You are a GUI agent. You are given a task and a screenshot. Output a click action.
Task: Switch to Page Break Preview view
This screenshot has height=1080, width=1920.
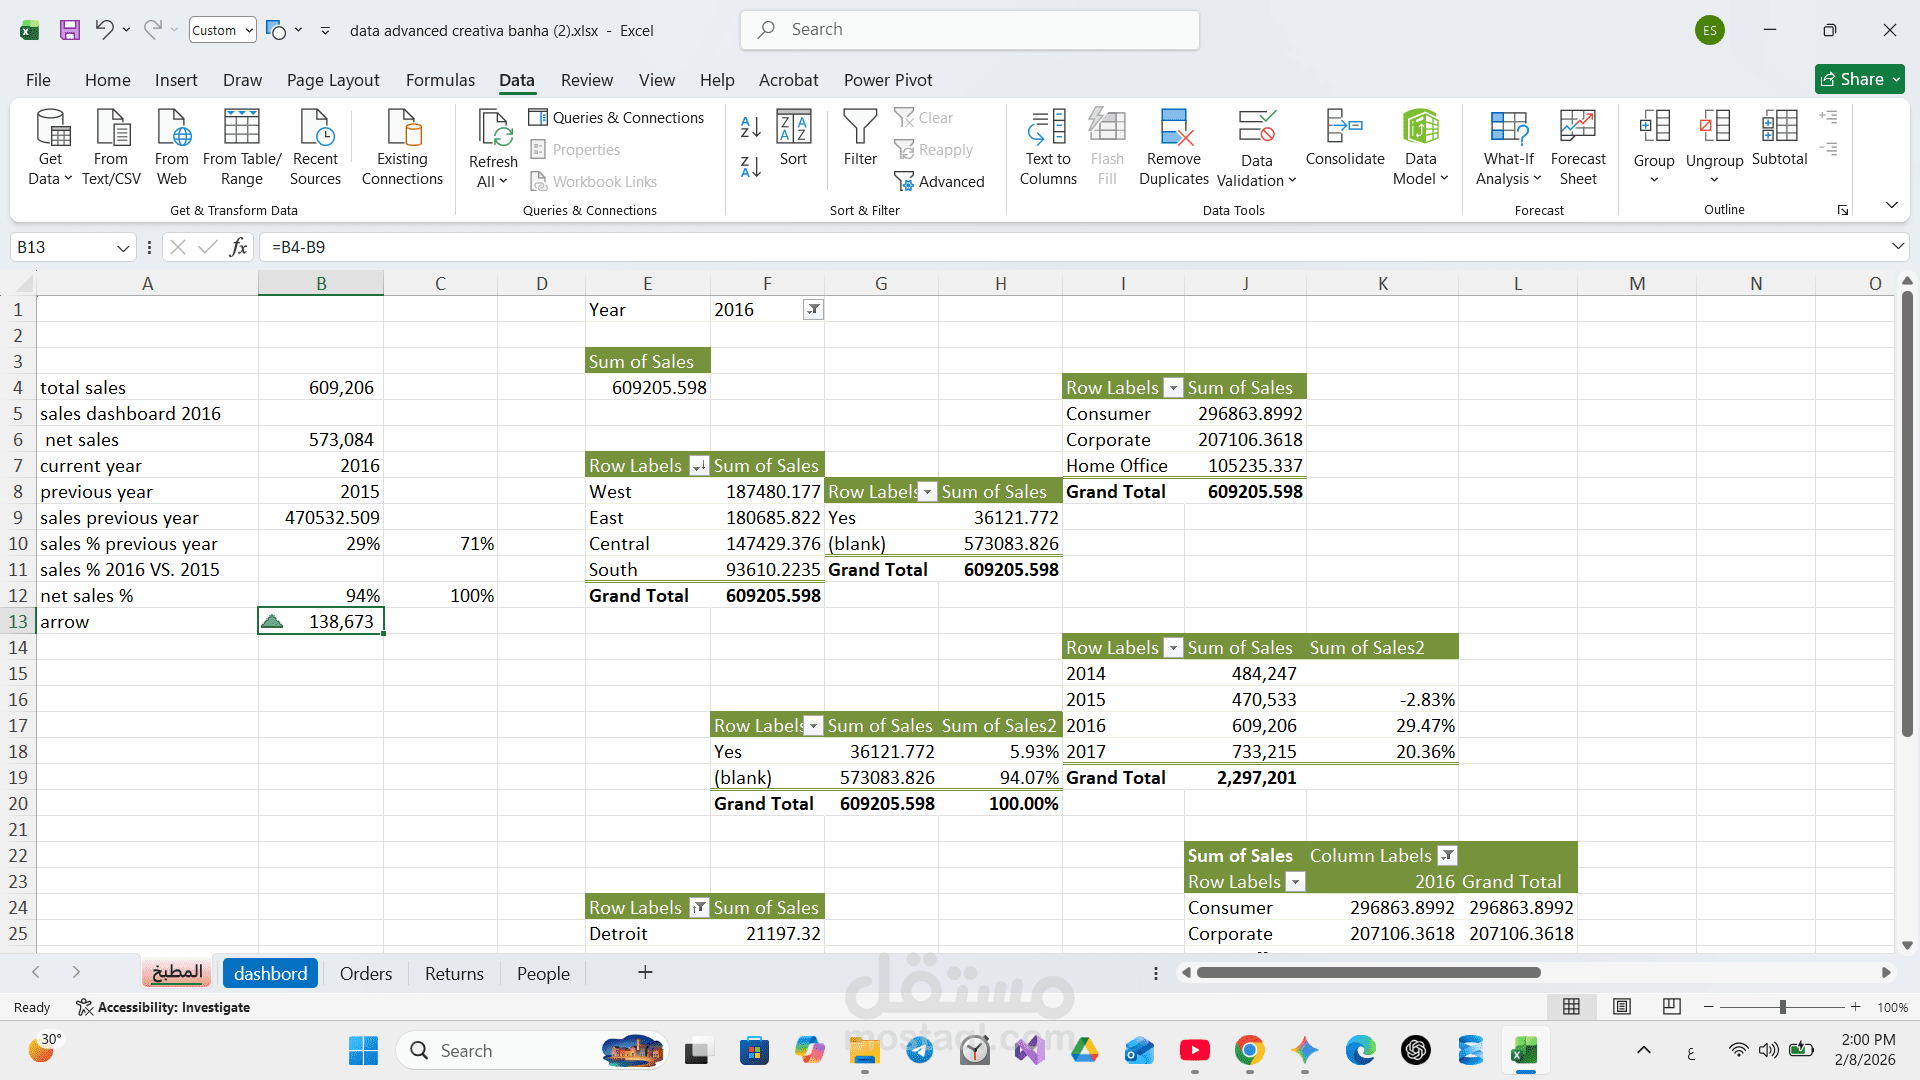1671,1007
